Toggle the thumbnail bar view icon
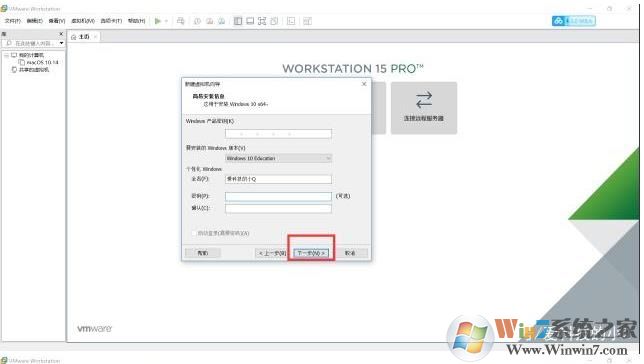644x364 pixels. pos(250,21)
